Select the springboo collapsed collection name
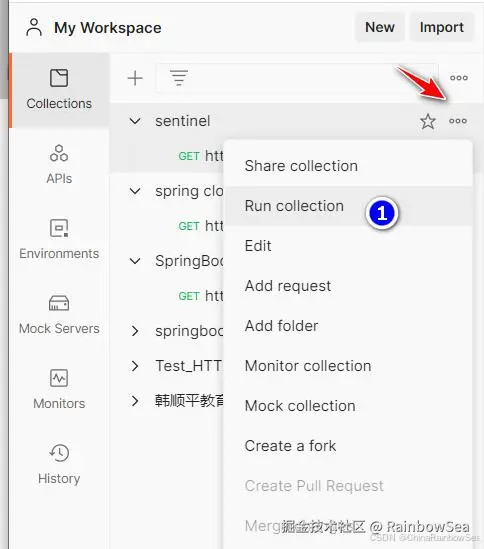Image resolution: width=484 pixels, height=549 pixels. tap(189, 331)
